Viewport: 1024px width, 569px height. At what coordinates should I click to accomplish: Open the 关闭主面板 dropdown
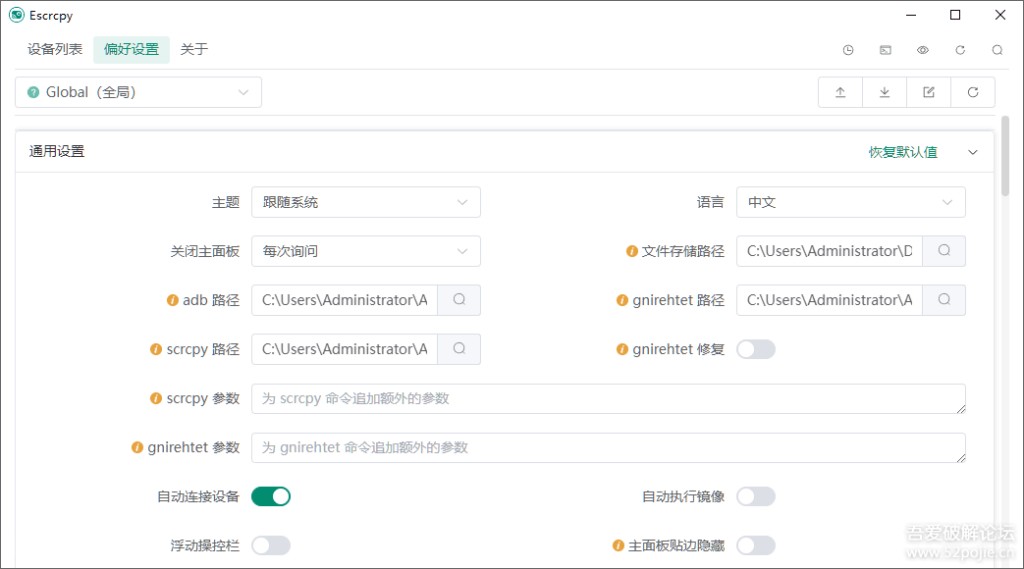pyautogui.click(x=366, y=251)
